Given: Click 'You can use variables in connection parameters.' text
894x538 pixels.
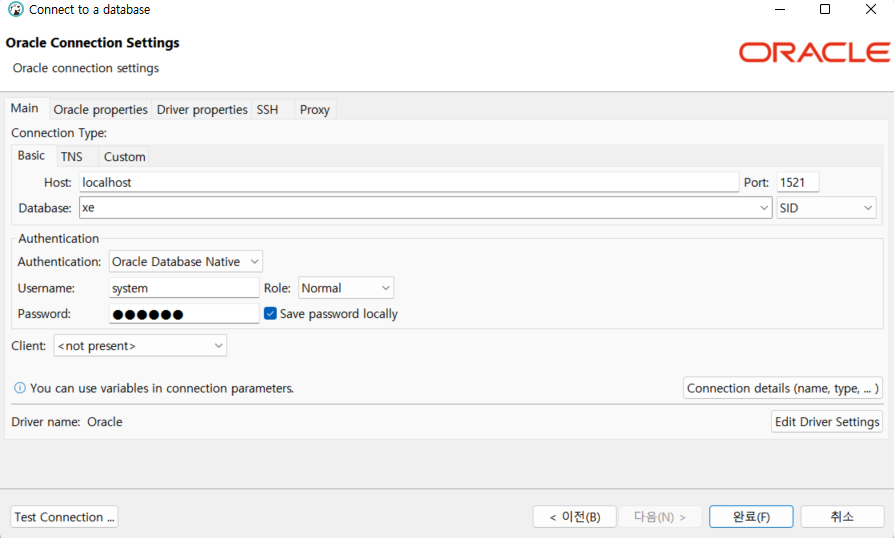Looking at the screenshot, I should tap(162, 388).
